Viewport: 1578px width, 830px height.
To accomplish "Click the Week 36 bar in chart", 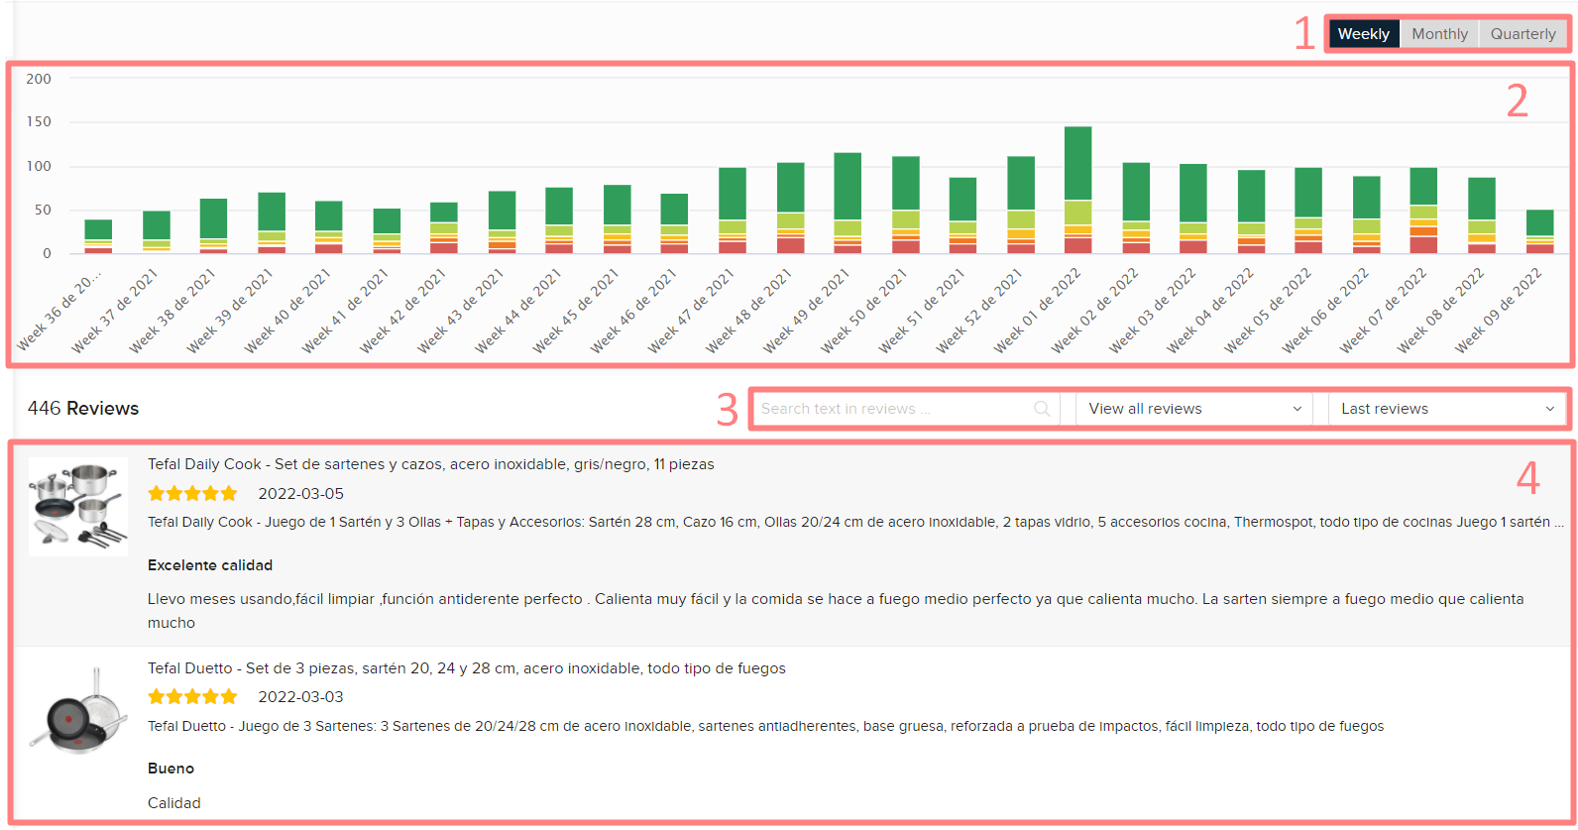I will click(98, 237).
